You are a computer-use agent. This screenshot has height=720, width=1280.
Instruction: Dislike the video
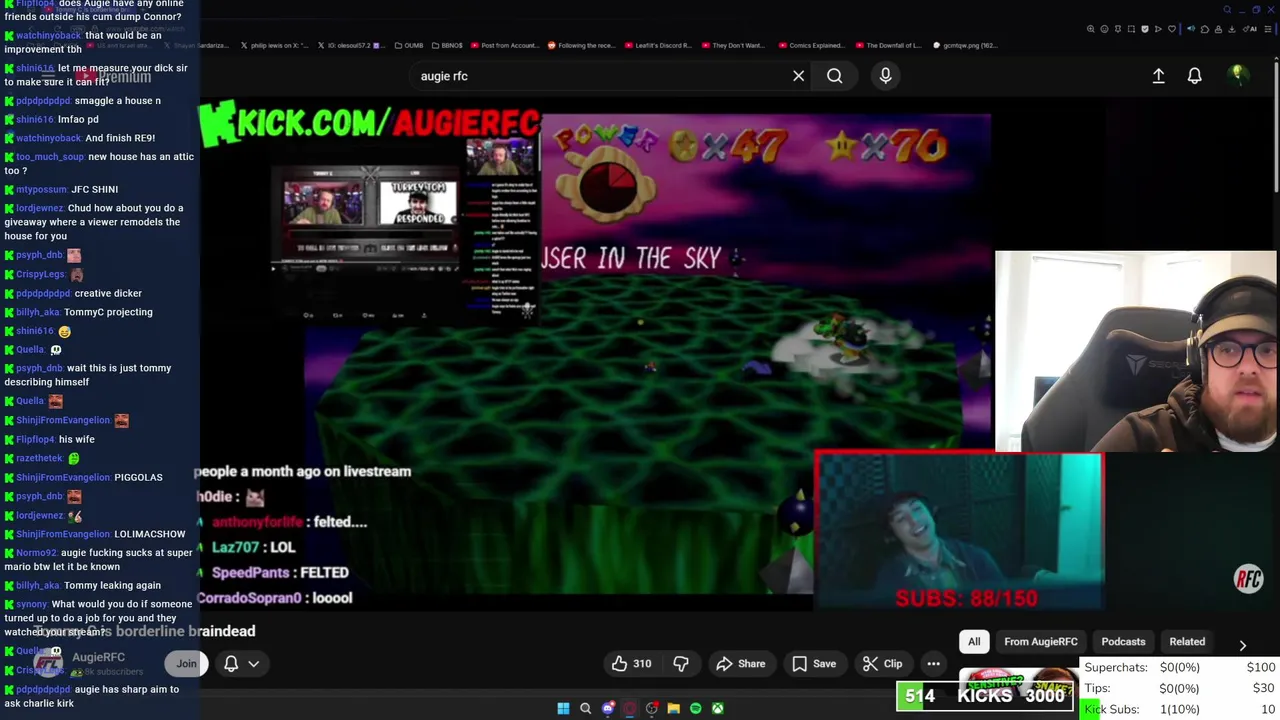680,664
